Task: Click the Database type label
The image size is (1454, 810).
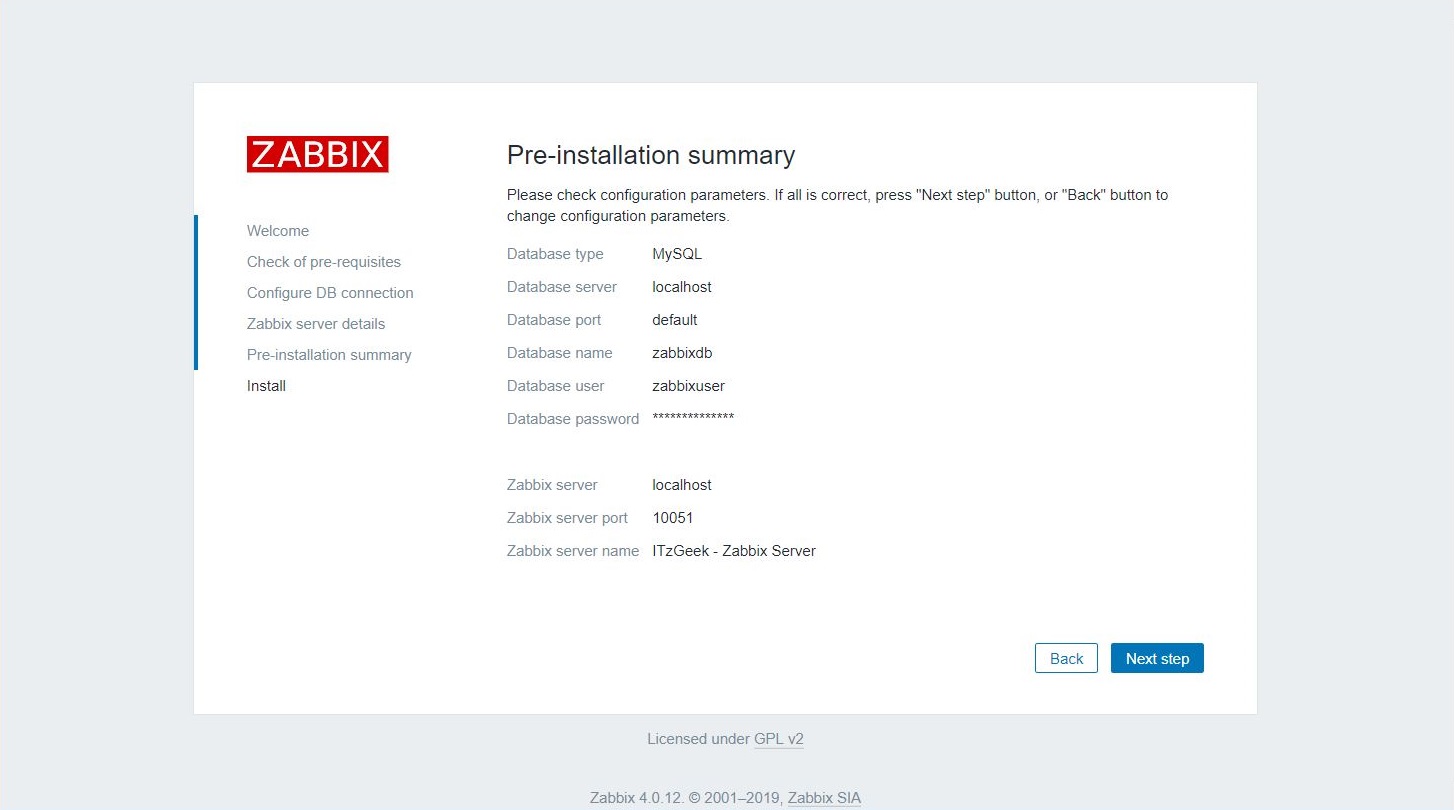Action: (555, 254)
